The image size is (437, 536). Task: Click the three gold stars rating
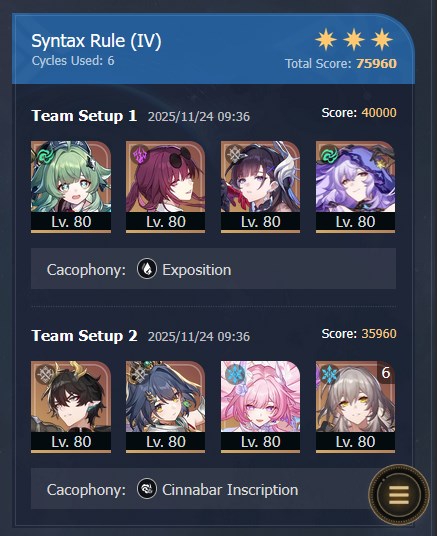coord(354,39)
